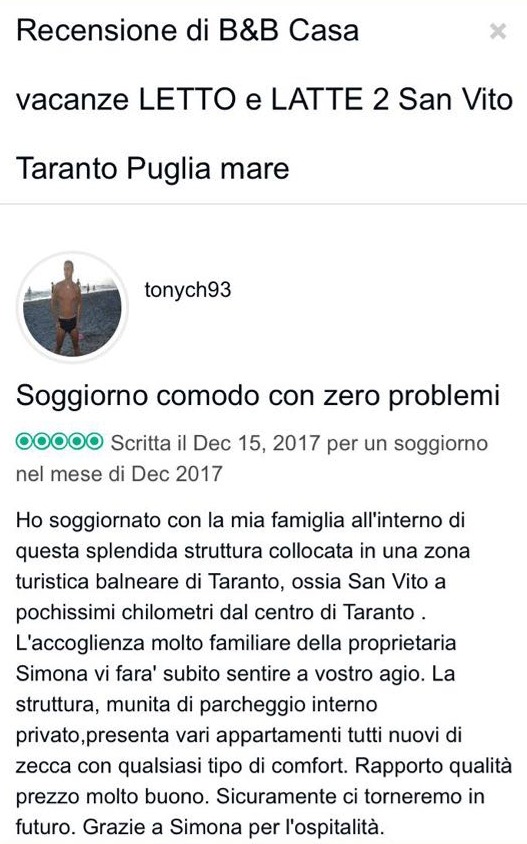Image resolution: width=527 pixels, height=844 pixels.
Task: Click the Taranto Puglia mare heading line
Action: [x=153, y=169]
